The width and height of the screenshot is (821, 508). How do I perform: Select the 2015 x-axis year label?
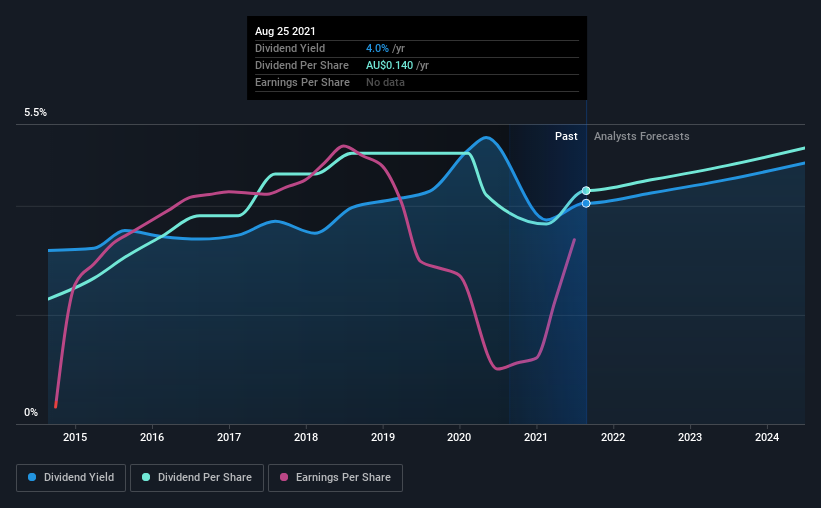(75, 437)
